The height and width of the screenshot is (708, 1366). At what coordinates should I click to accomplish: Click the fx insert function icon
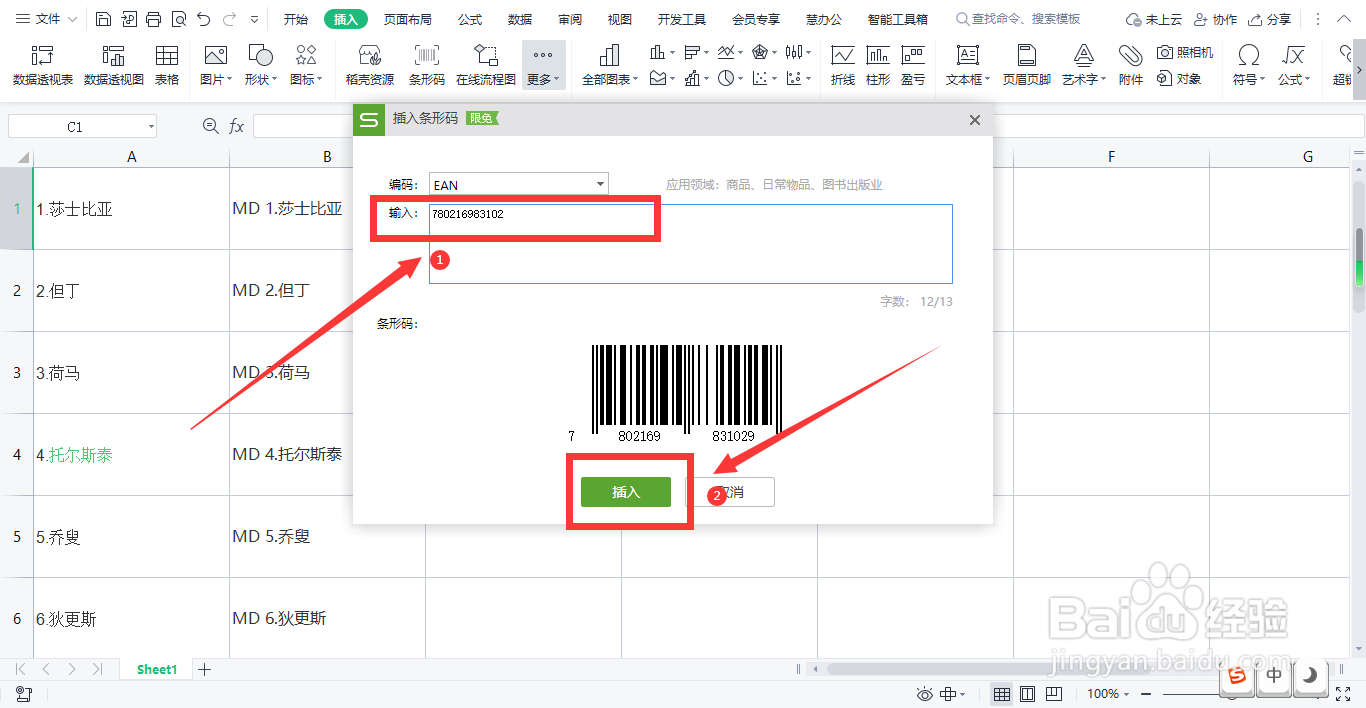(237, 126)
